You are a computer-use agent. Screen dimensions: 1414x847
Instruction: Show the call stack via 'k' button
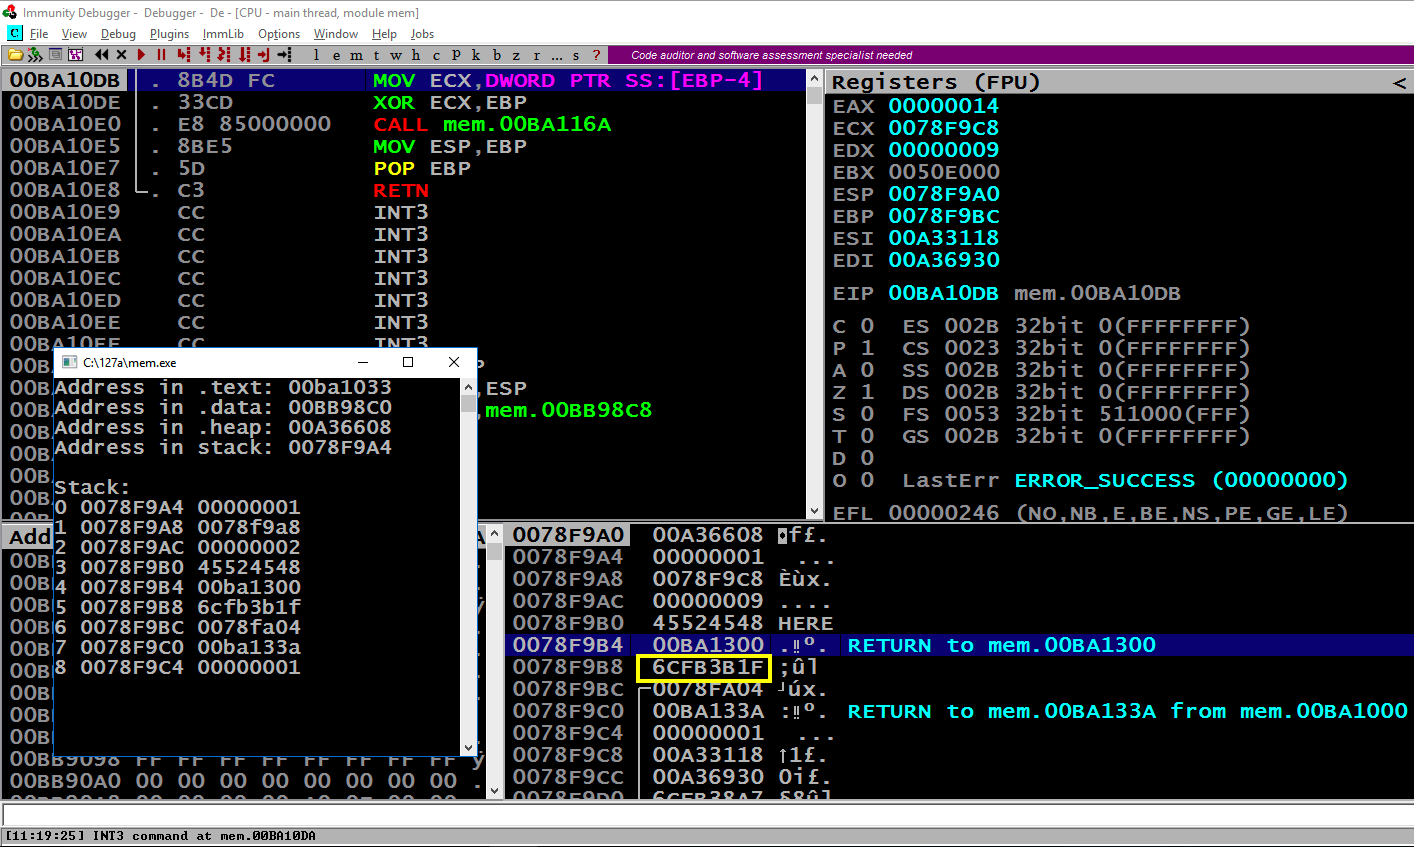pos(476,55)
